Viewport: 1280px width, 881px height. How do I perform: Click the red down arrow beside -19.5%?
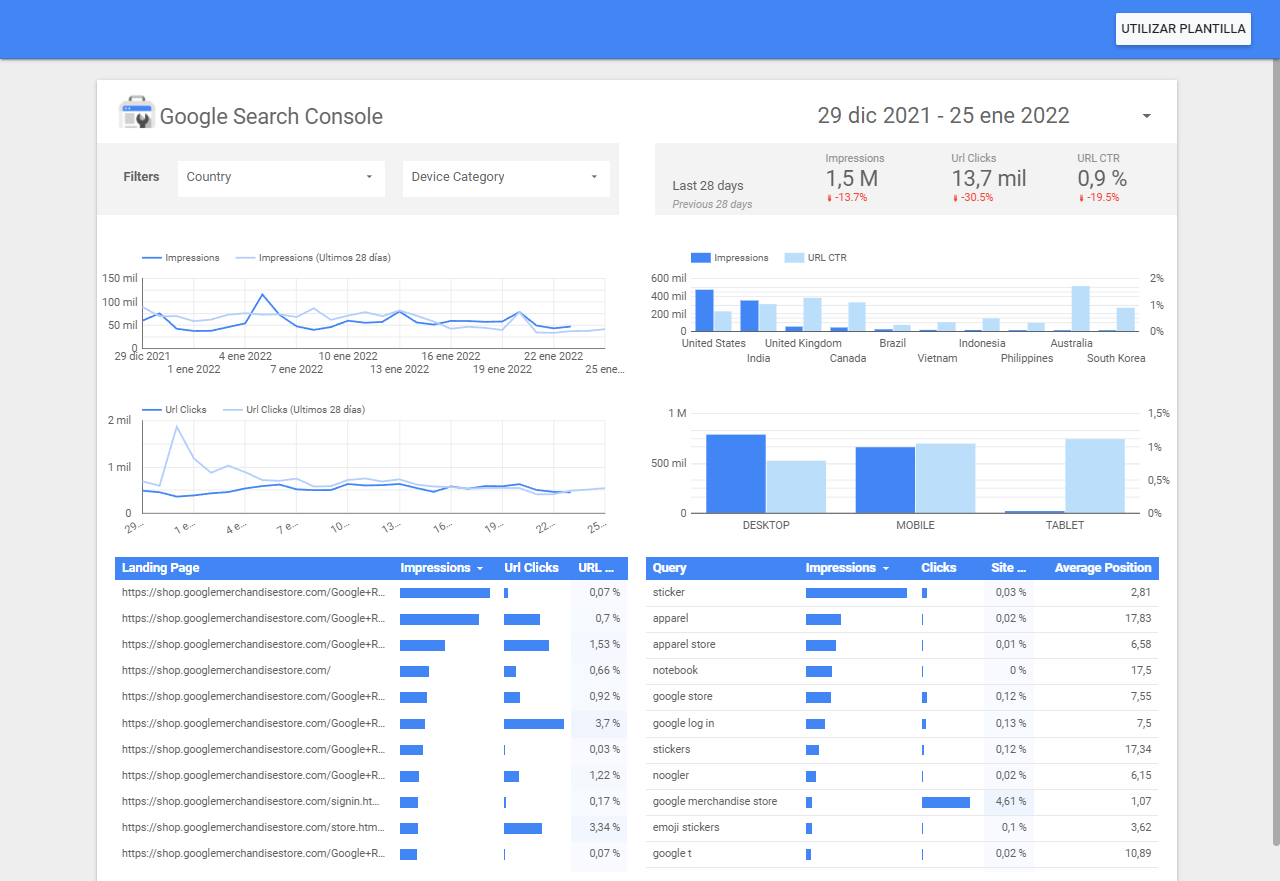[1081, 198]
